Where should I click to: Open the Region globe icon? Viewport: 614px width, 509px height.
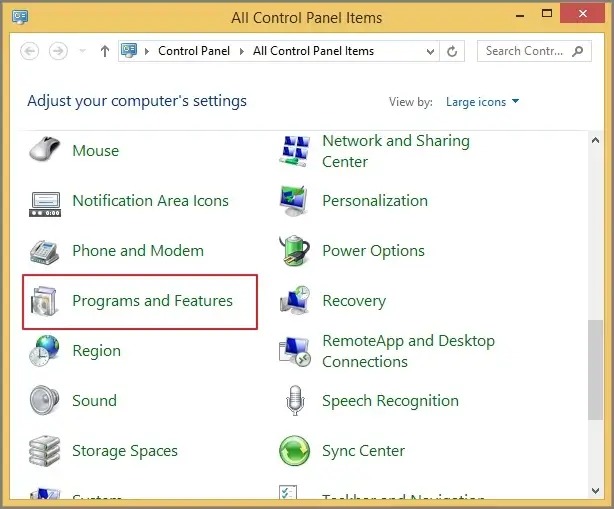click(44, 351)
